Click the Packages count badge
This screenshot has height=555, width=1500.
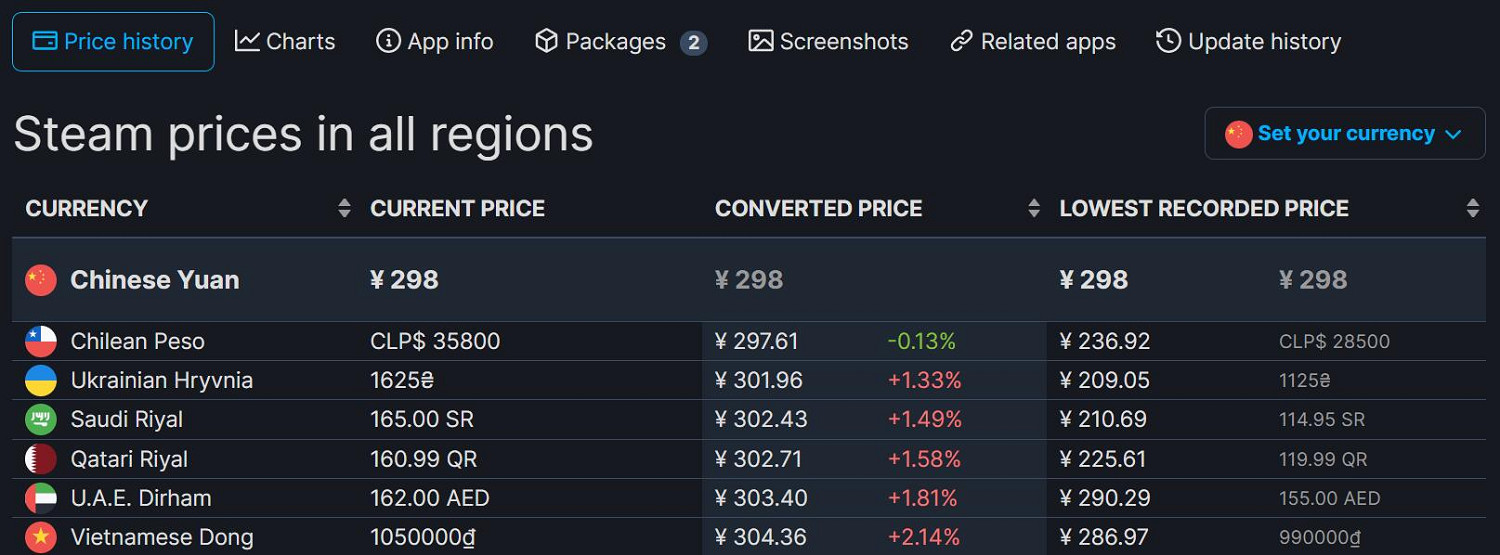(x=693, y=42)
